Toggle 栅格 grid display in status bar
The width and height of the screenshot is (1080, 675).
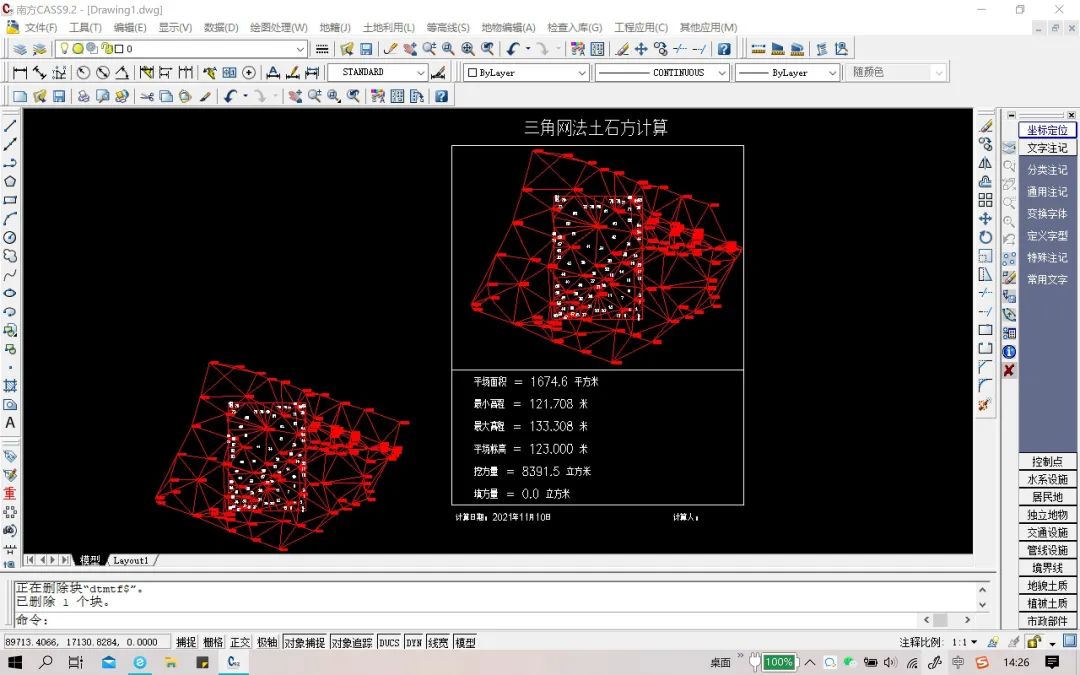coord(213,643)
